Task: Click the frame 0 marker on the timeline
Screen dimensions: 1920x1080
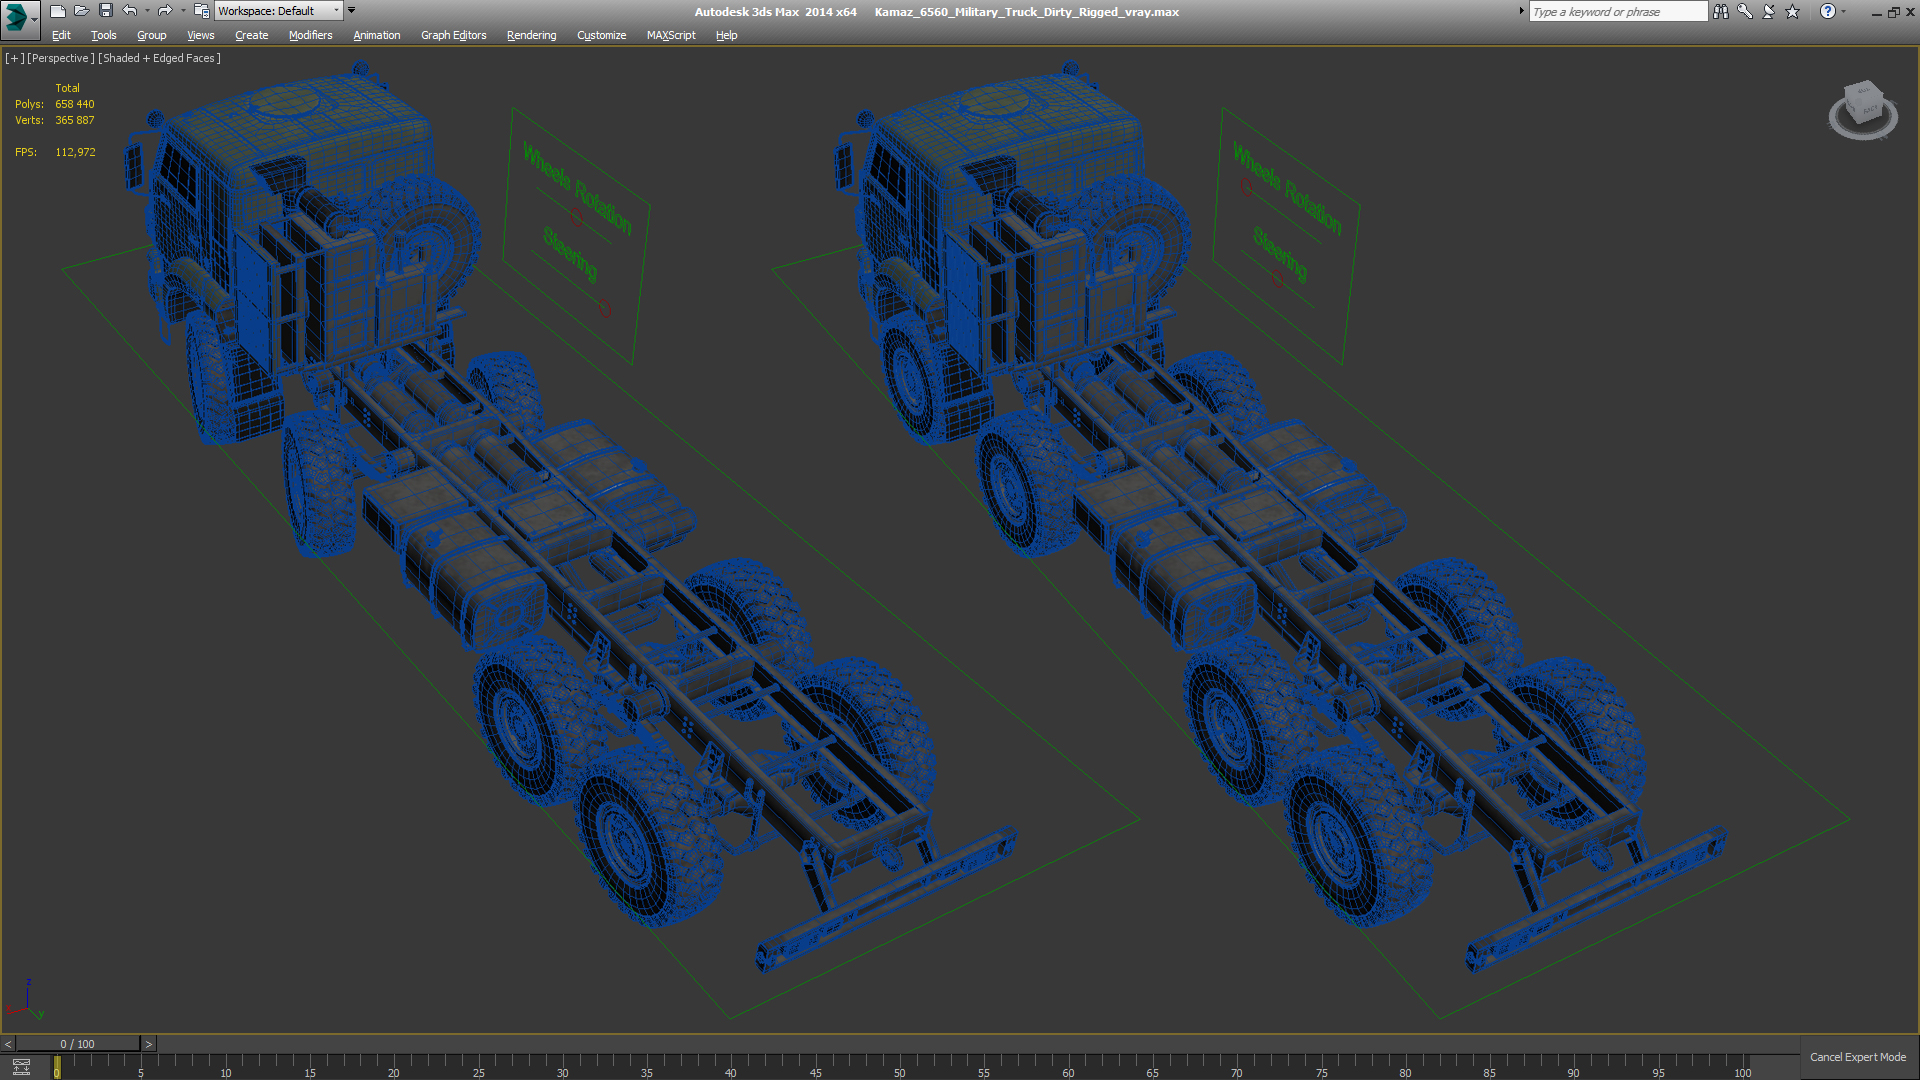Action: 57,1068
